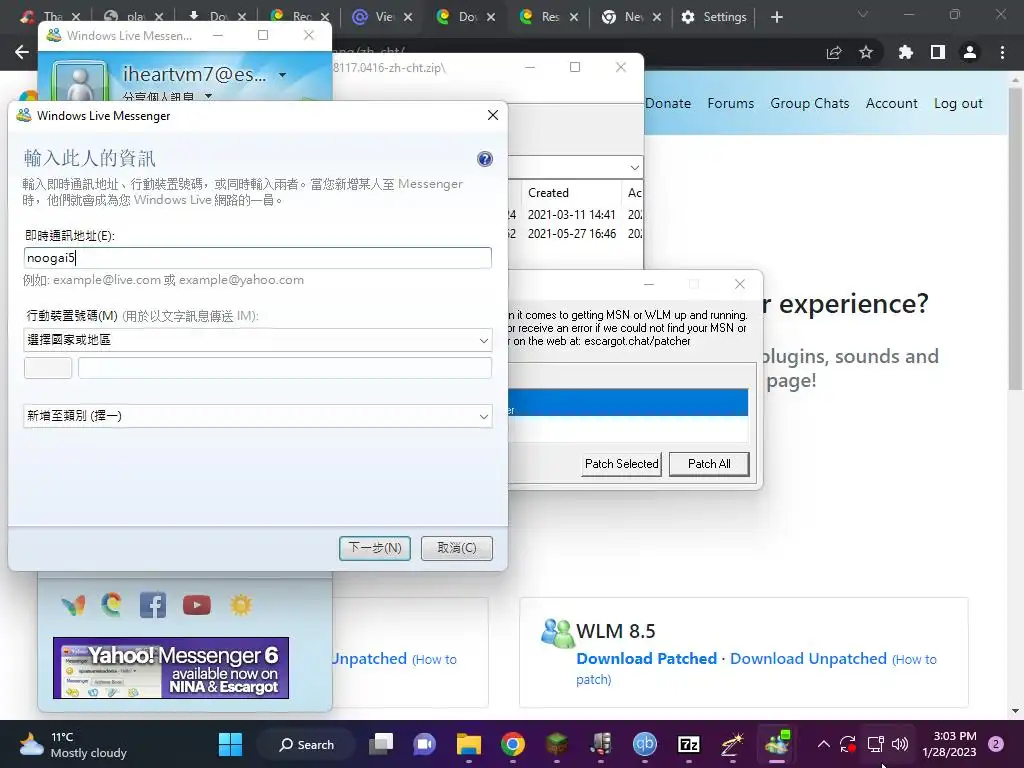Click the Windows Start button
Image resolution: width=1024 pixels, height=768 pixels.
coord(230,744)
